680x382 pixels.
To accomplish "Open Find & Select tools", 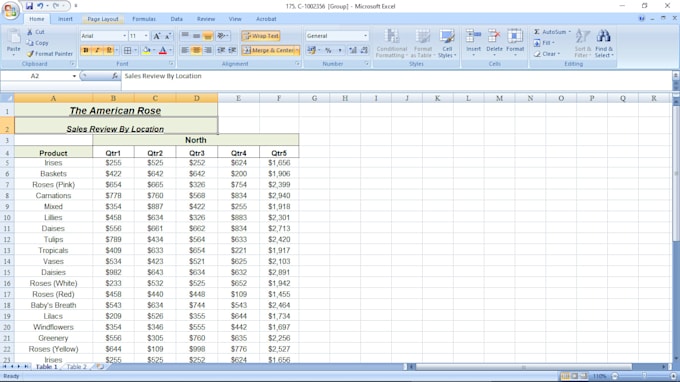I will tap(604, 43).
